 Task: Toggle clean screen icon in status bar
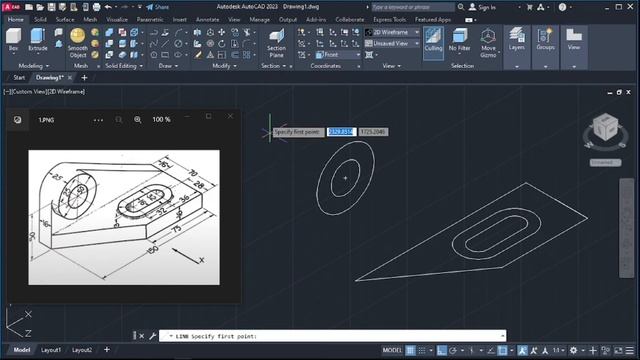(x=619, y=350)
